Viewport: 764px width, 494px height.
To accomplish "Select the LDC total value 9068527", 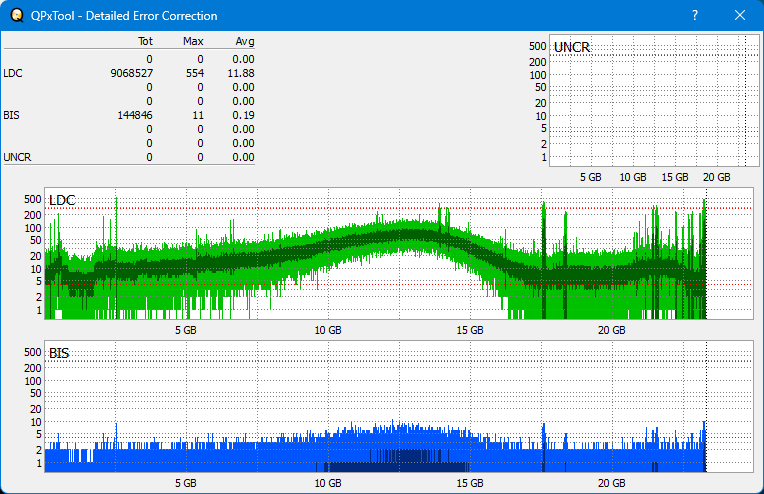I will 132,73.
